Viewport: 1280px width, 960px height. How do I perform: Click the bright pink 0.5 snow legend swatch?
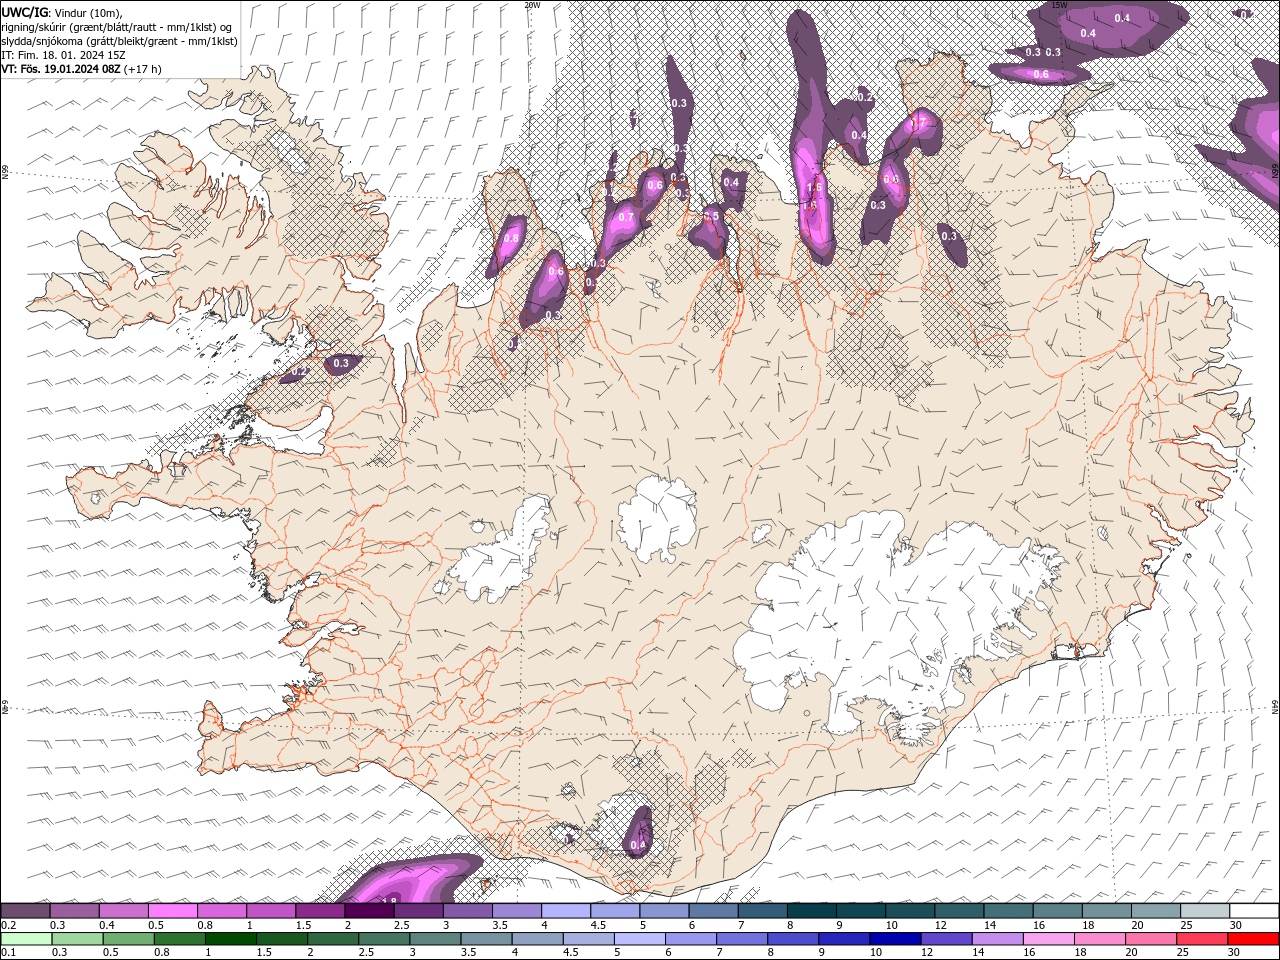(173, 911)
